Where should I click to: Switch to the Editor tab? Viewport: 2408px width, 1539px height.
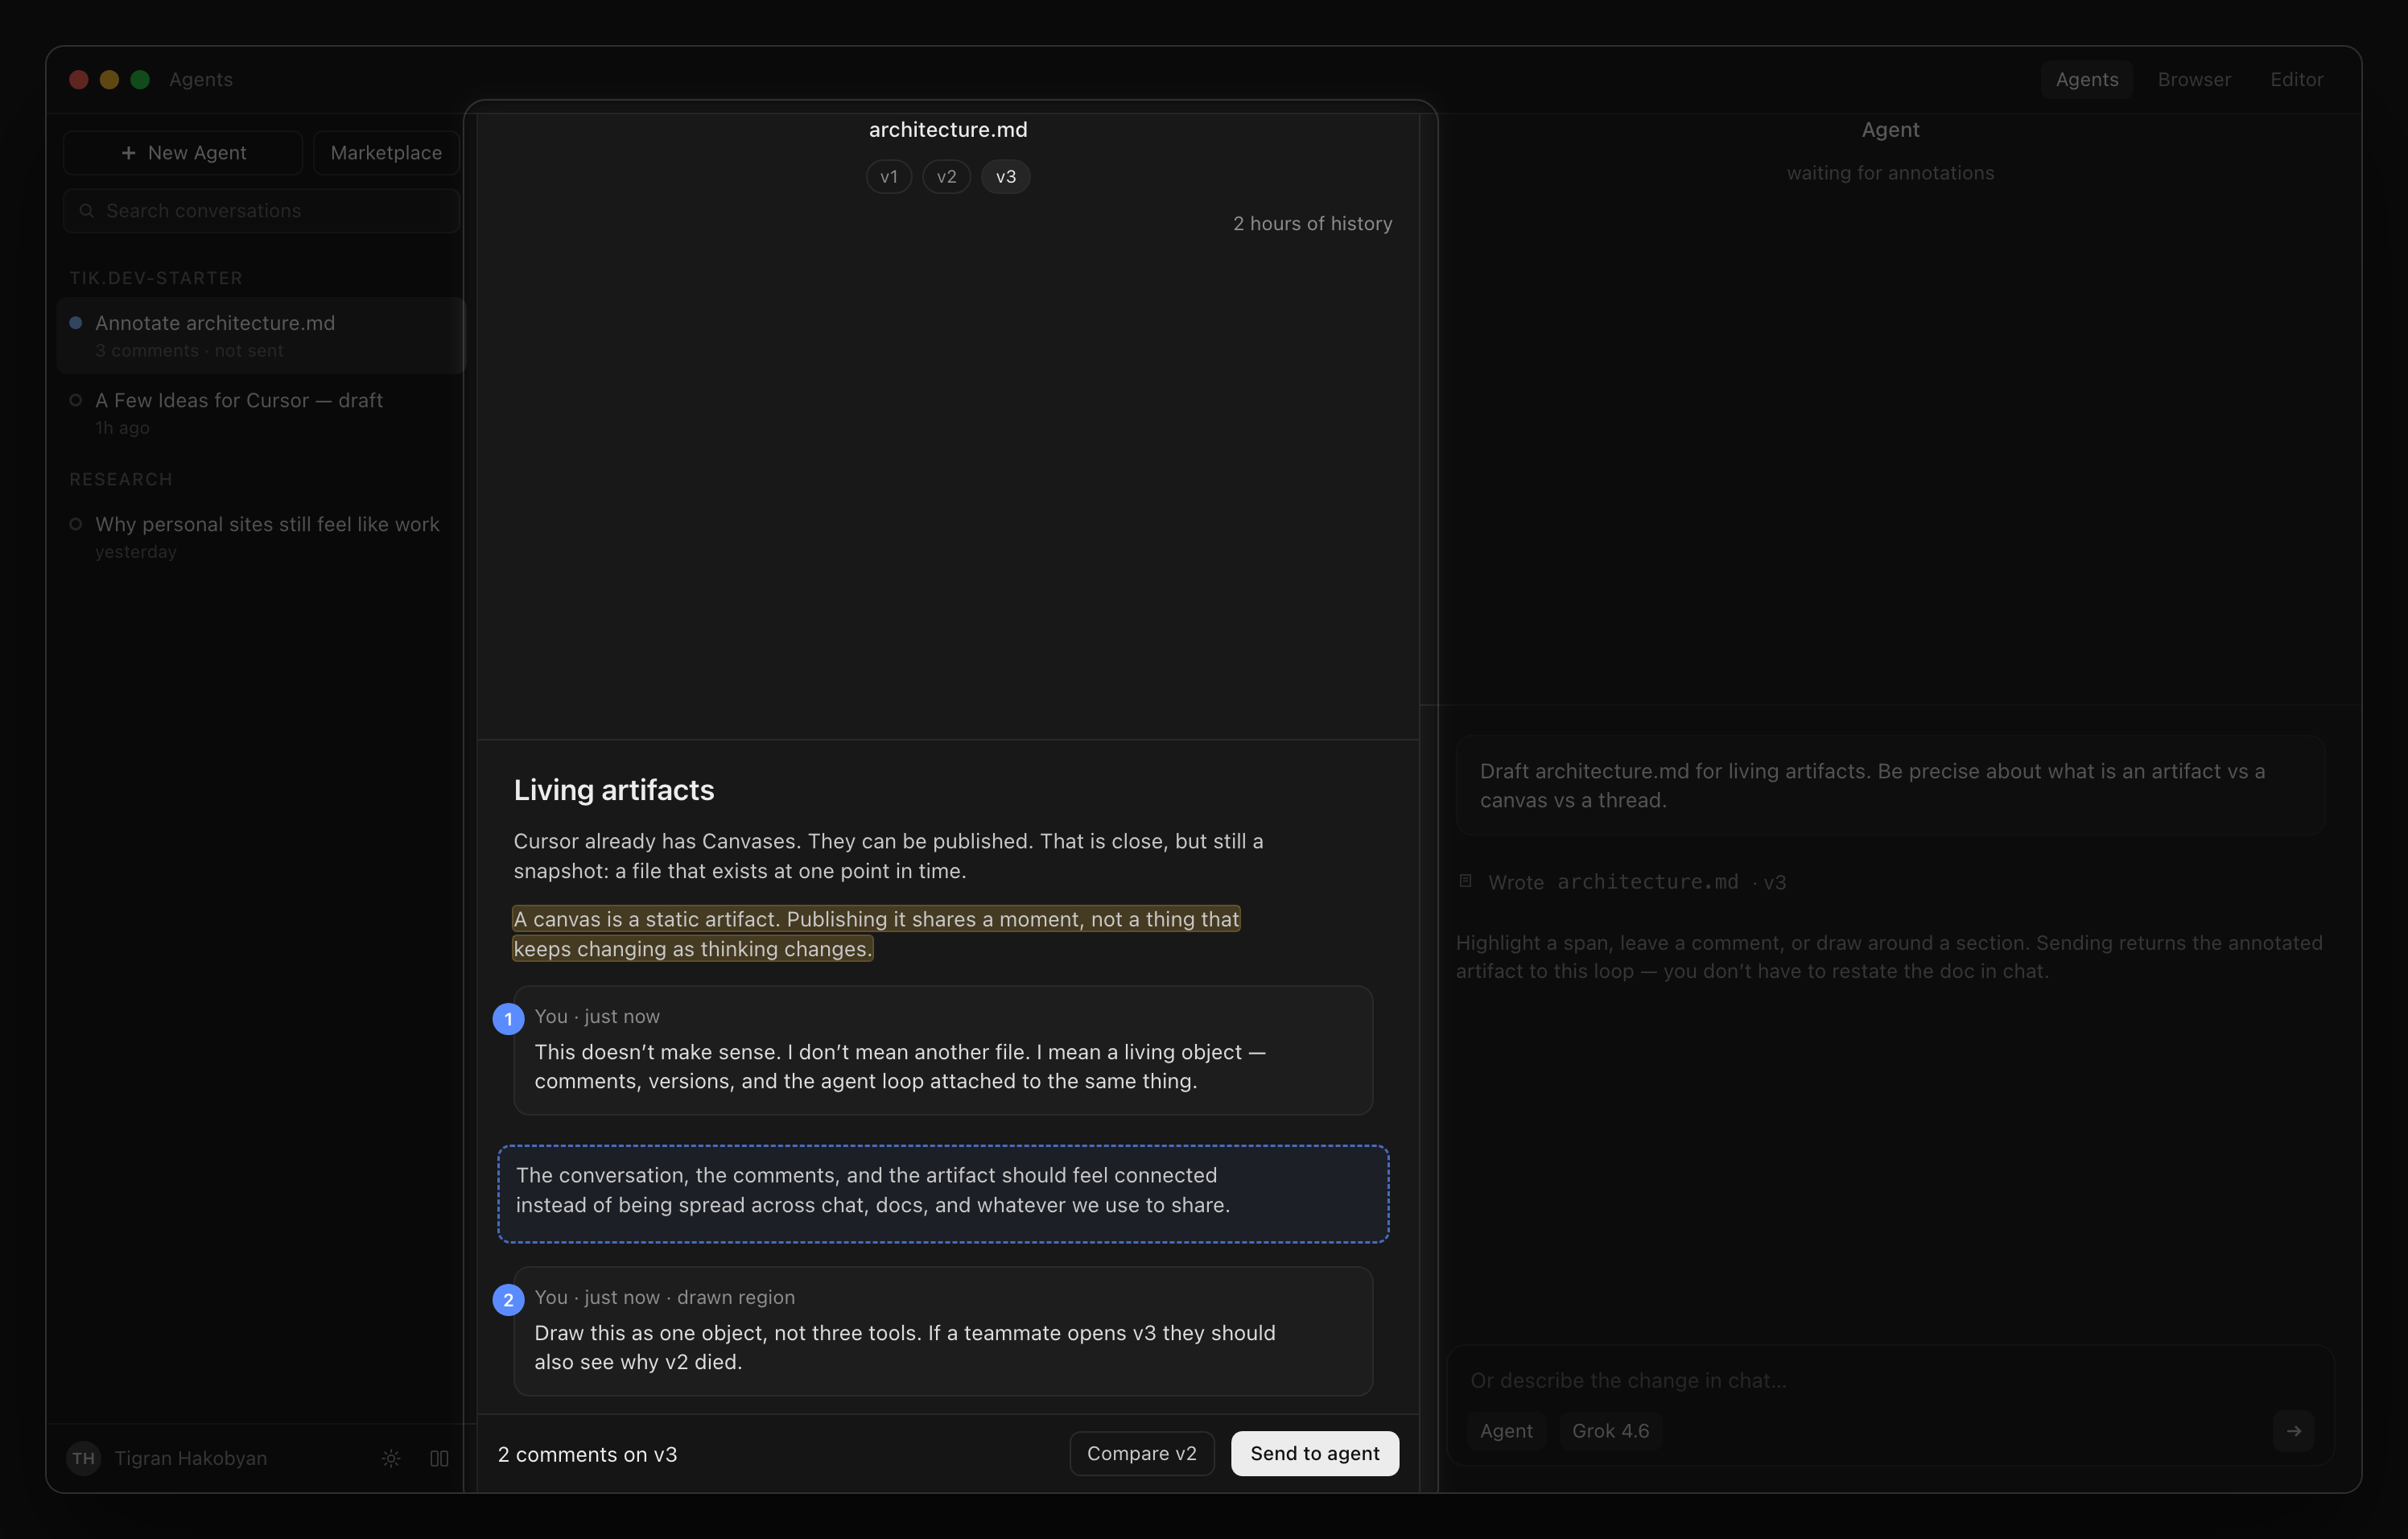[x=2296, y=79]
